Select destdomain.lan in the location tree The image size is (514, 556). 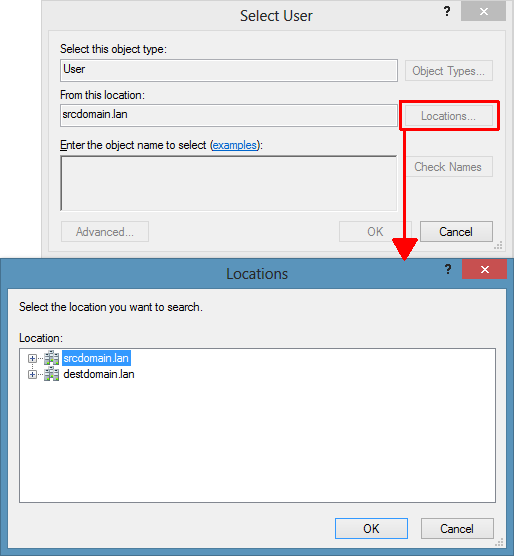point(99,374)
